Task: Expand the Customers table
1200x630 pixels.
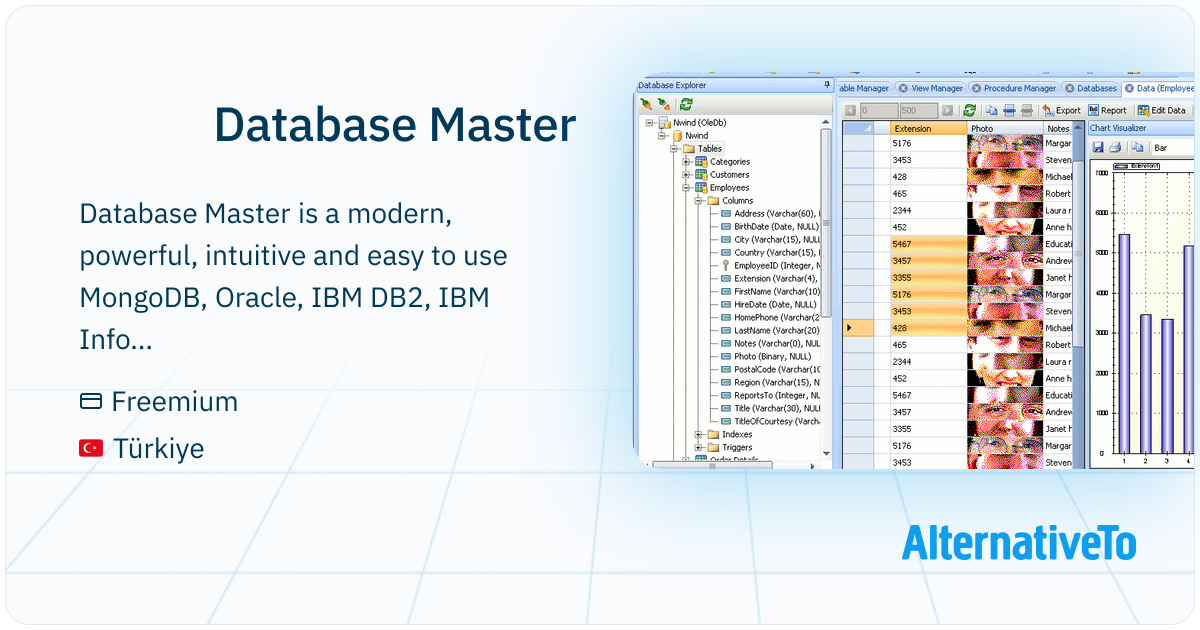Action: pos(686,174)
